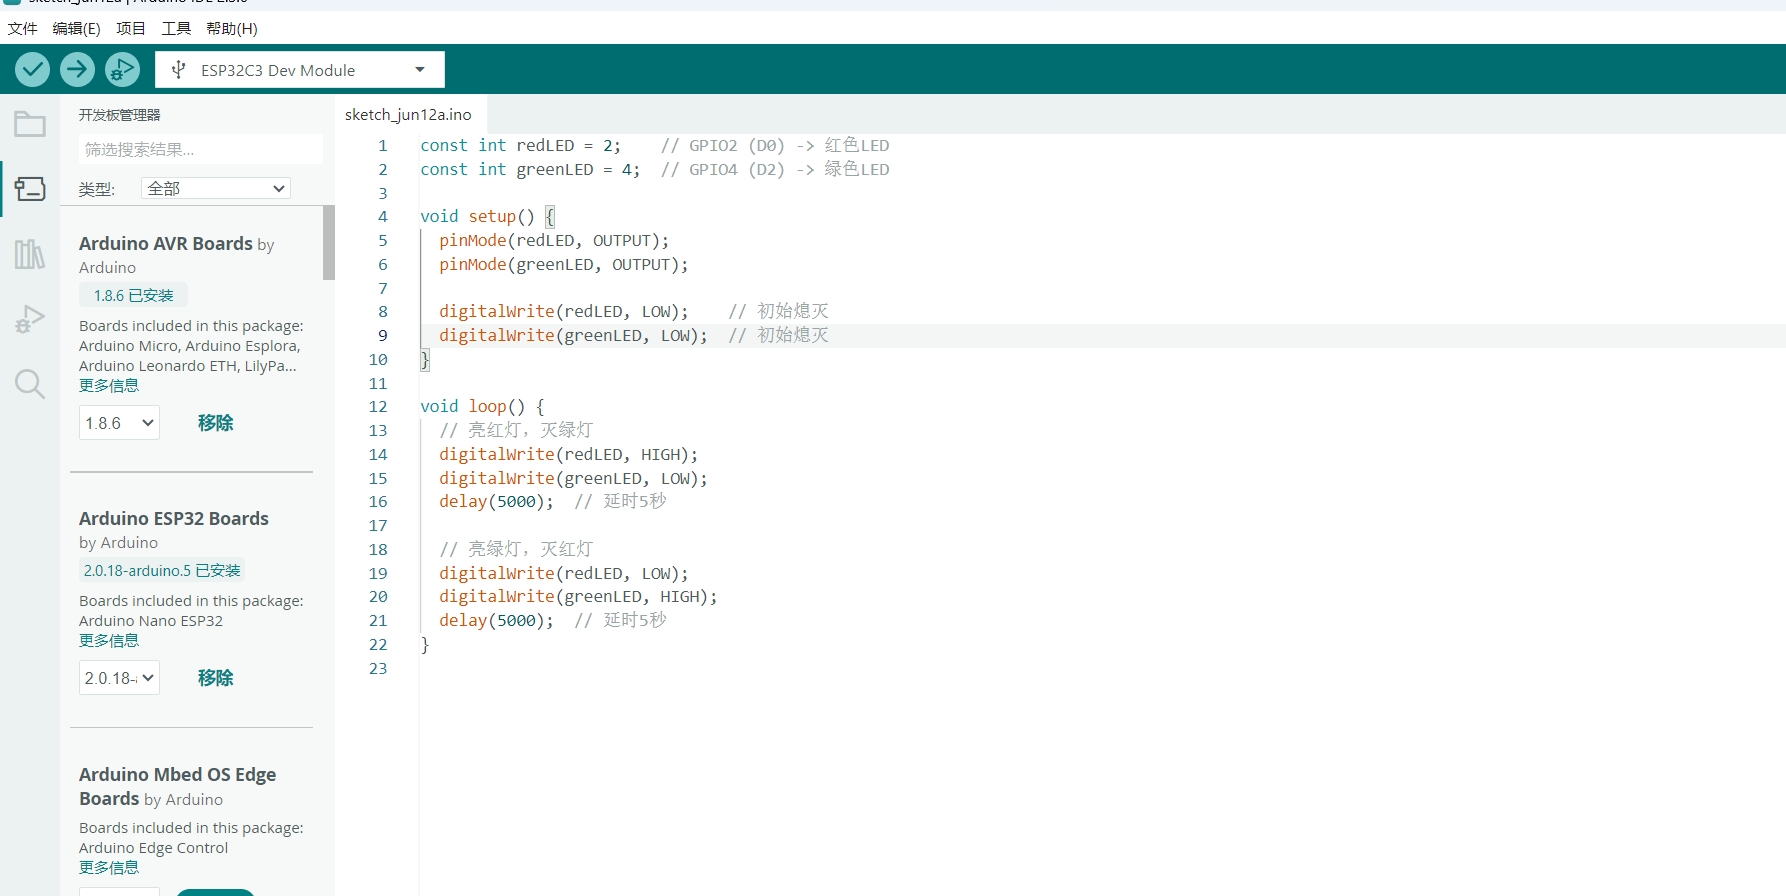Click 'Arduino Edge Control' board description text
Image resolution: width=1786 pixels, height=896 pixels.
[x=154, y=848]
